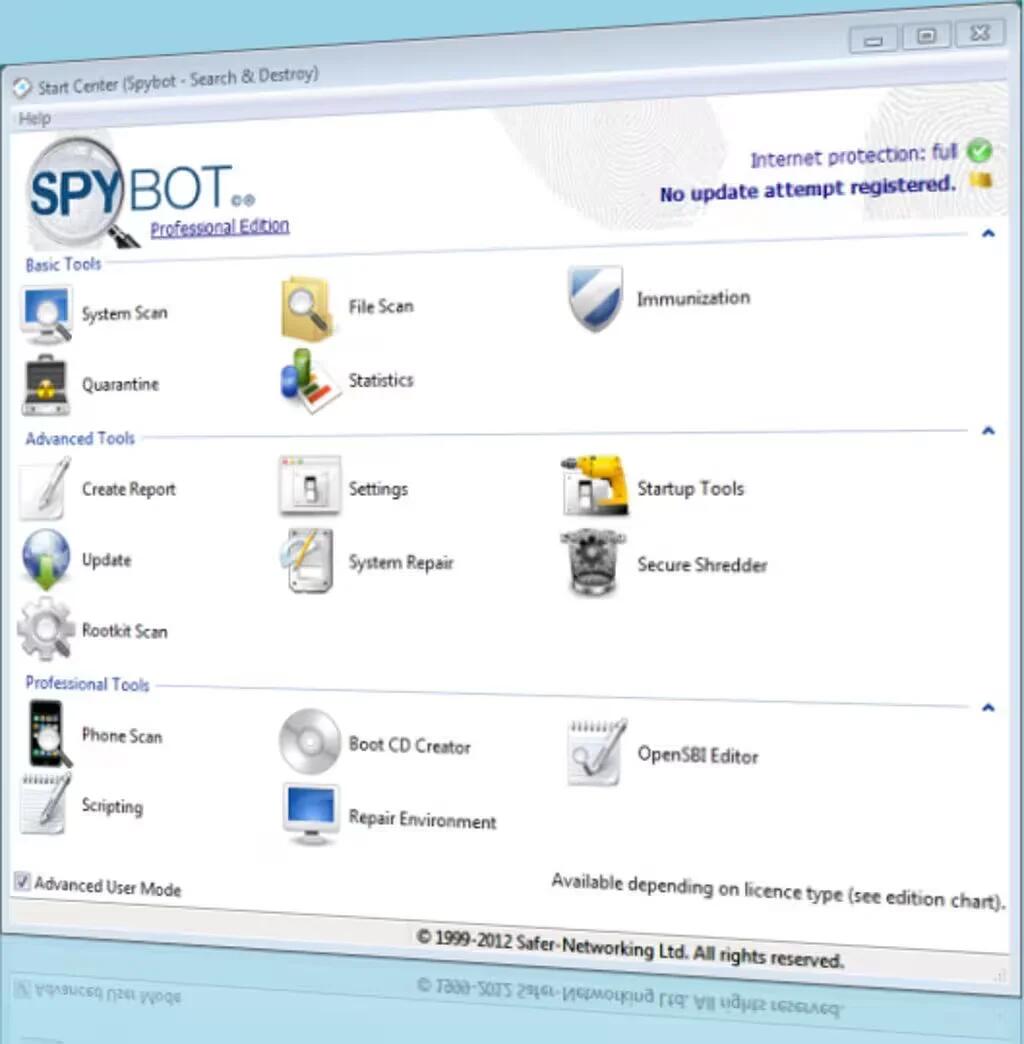Launch File Scan folder icon
This screenshot has height=1044, width=1024.
point(306,308)
